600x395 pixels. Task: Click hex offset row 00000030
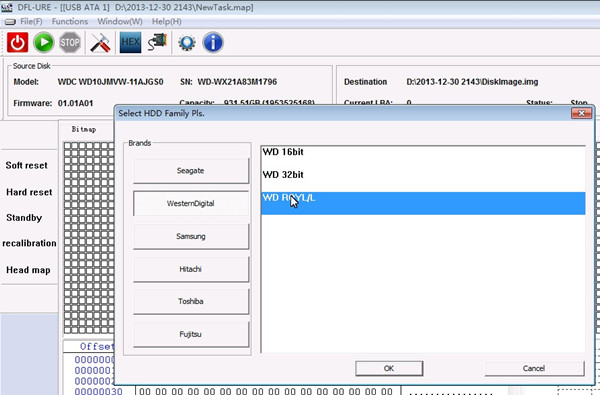pyautogui.click(x=98, y=391)
